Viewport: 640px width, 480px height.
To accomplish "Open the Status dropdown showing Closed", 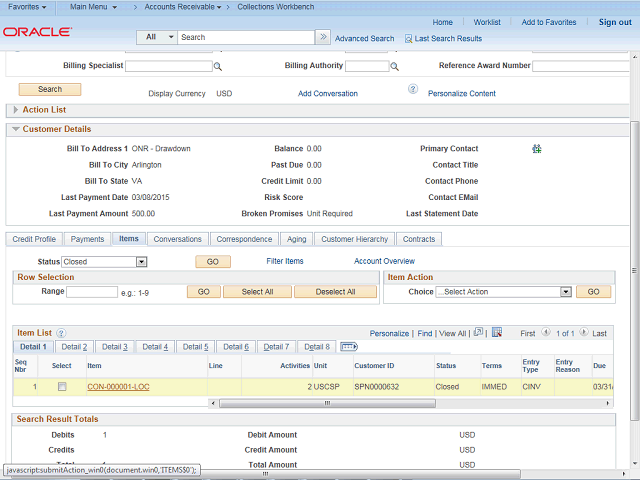I will tap(141, 262).
